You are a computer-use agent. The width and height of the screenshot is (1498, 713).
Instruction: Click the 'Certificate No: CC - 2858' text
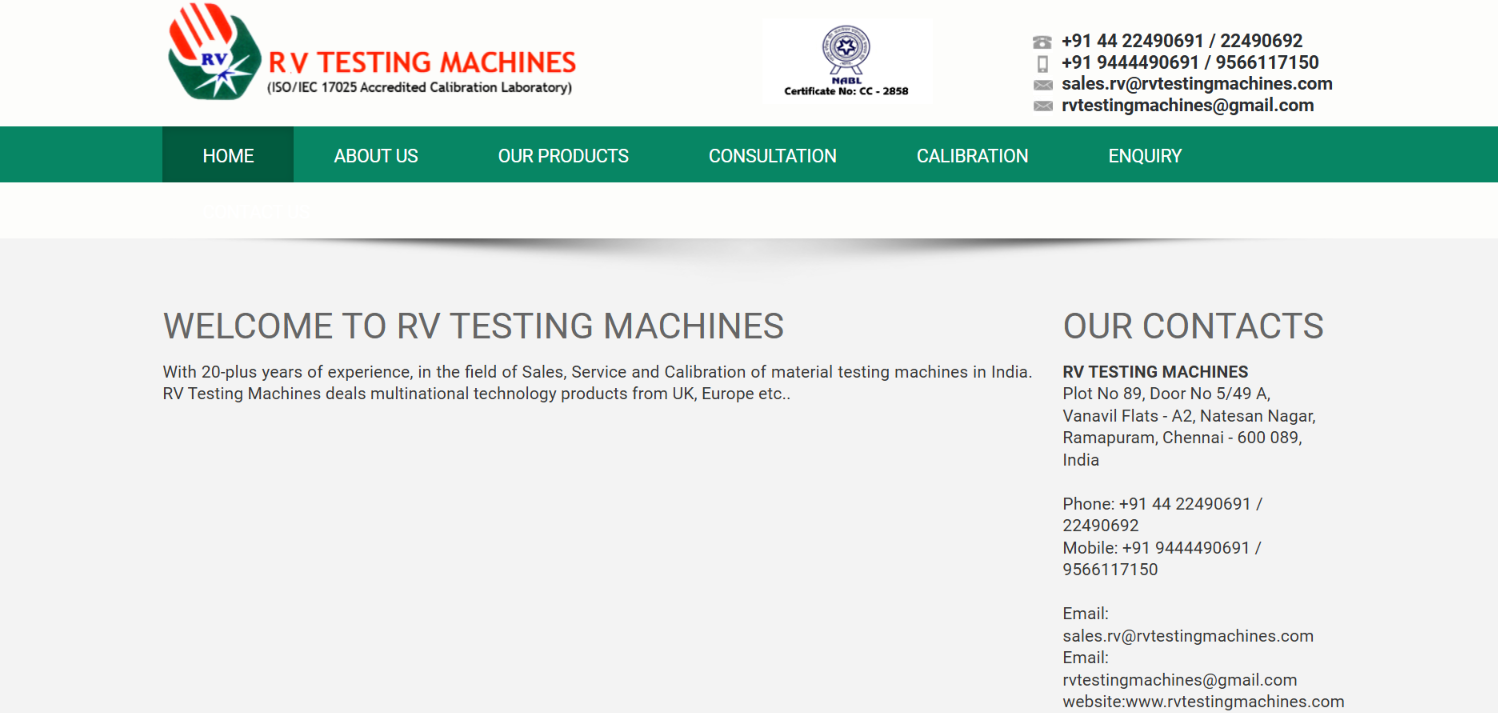tap(846, 91)
